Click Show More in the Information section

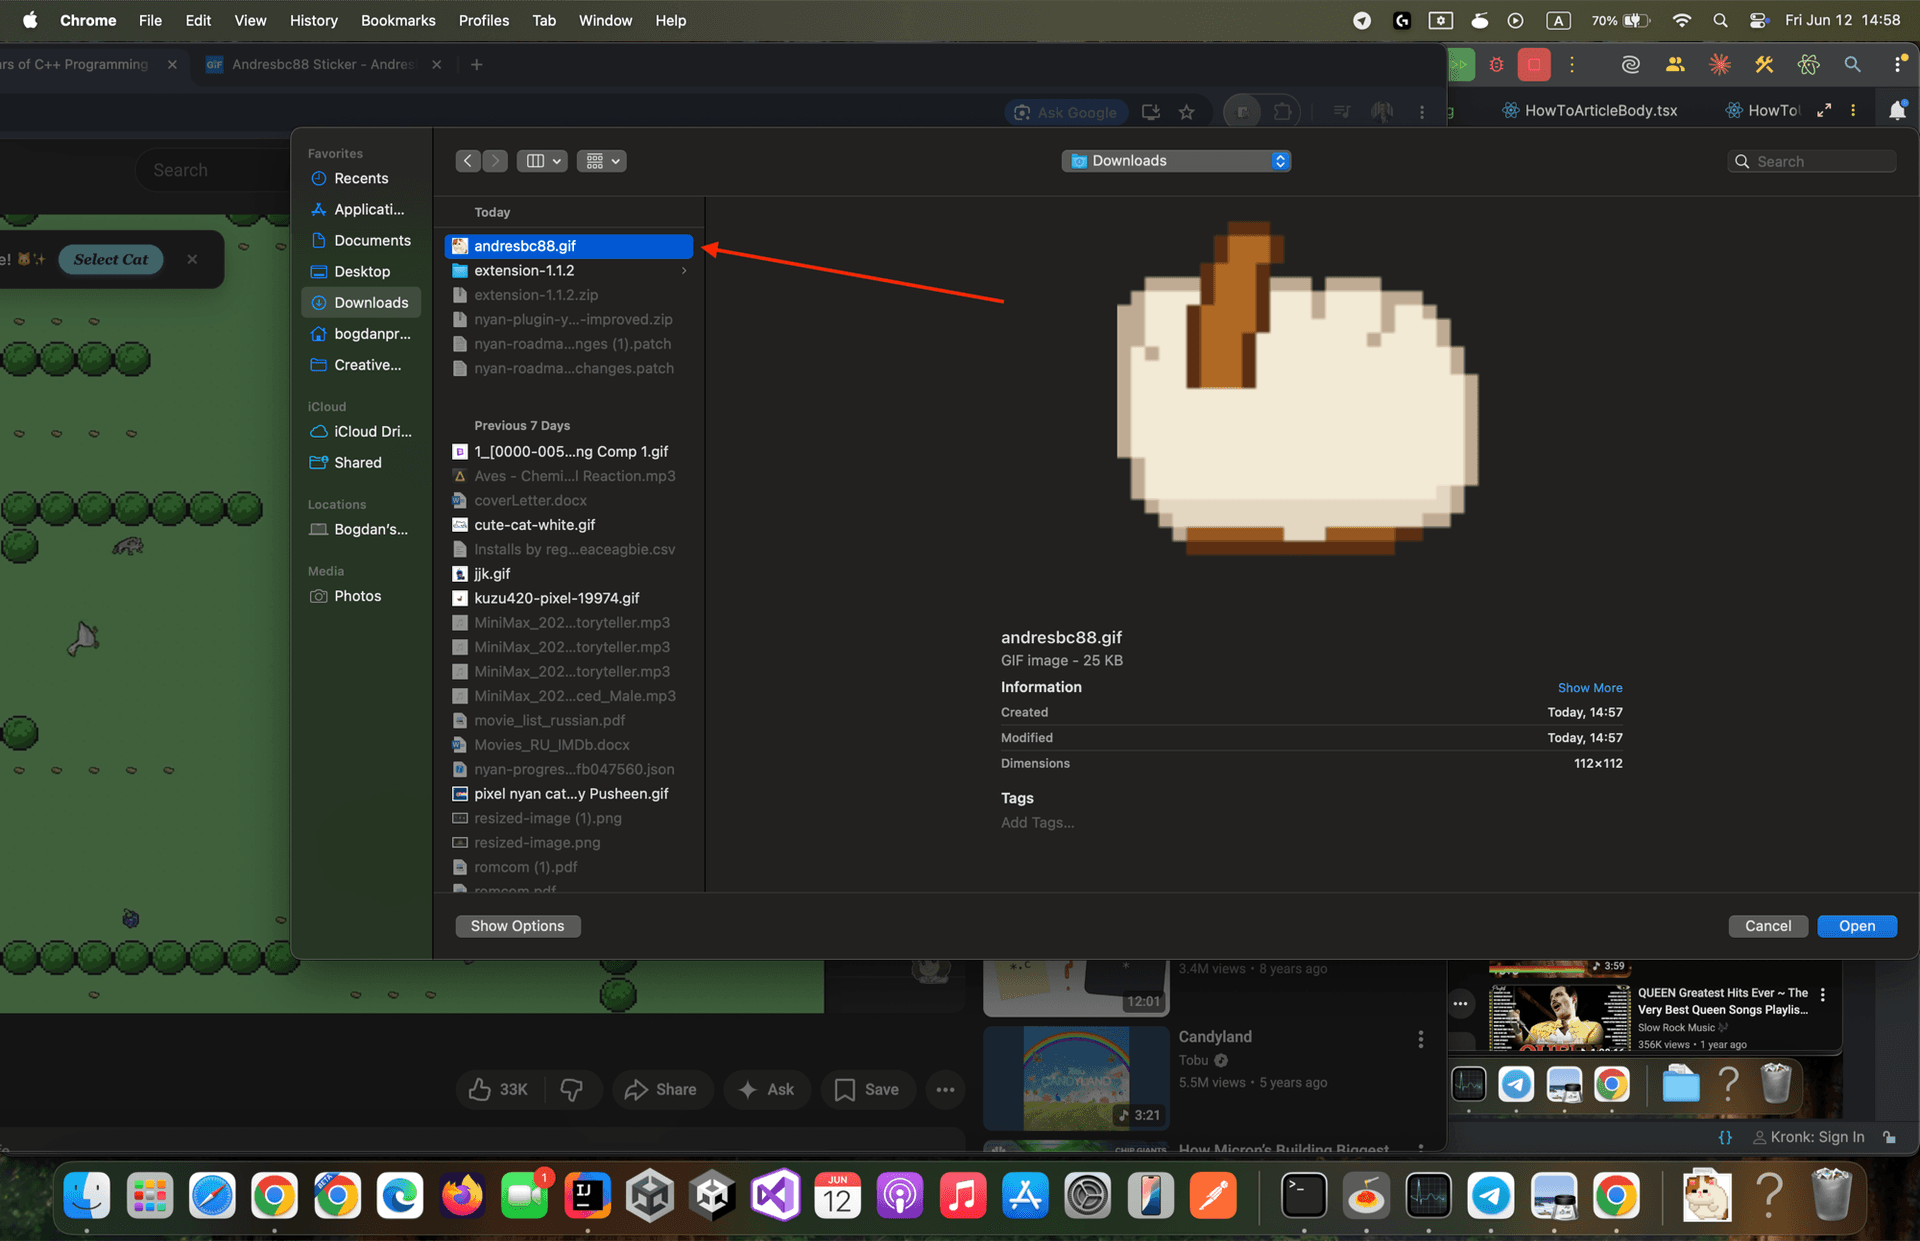point(1590,688)
